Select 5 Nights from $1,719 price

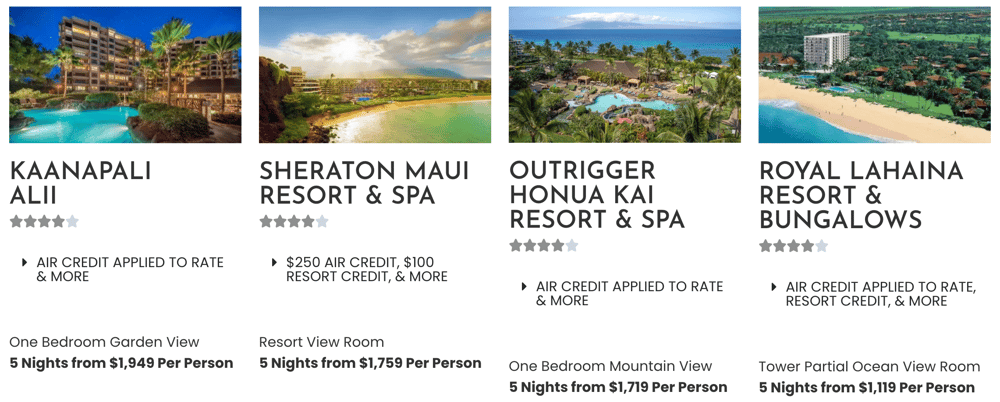point(618,387)
